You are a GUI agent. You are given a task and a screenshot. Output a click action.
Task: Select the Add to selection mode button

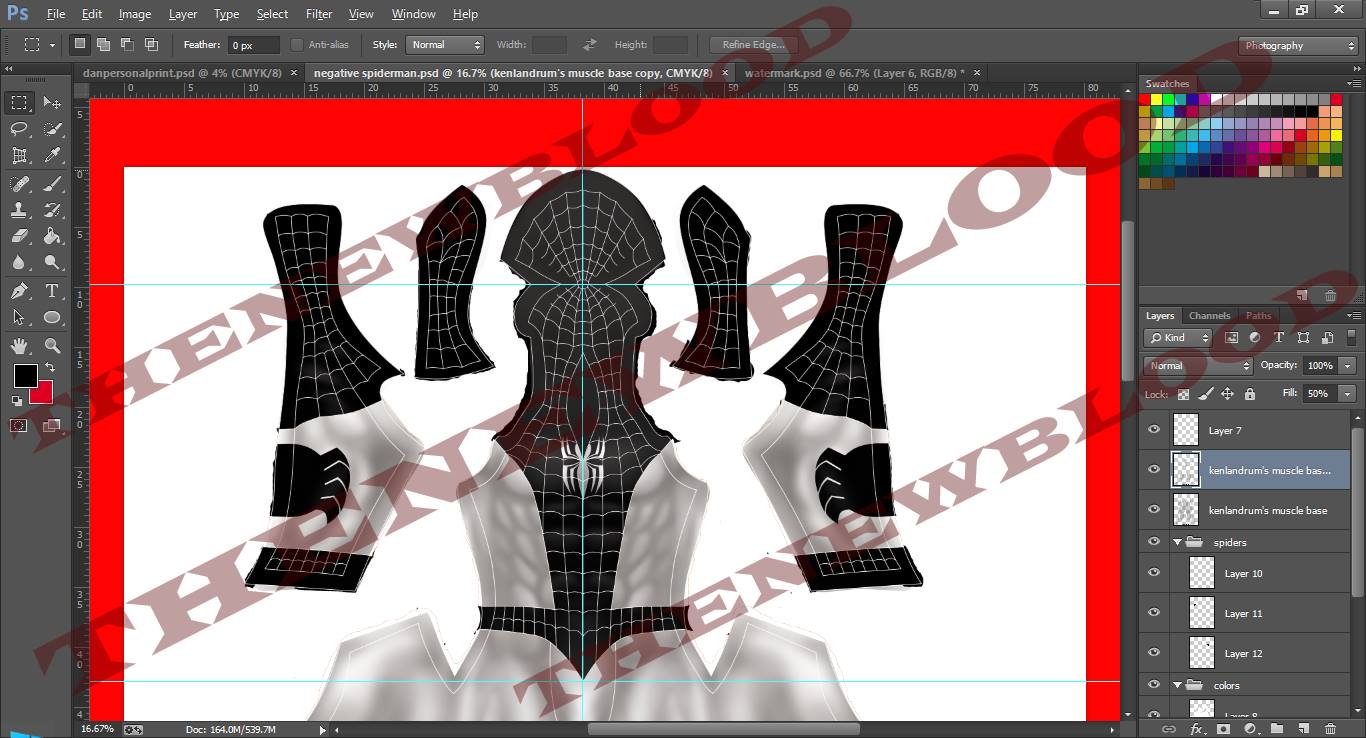[103, 45]
